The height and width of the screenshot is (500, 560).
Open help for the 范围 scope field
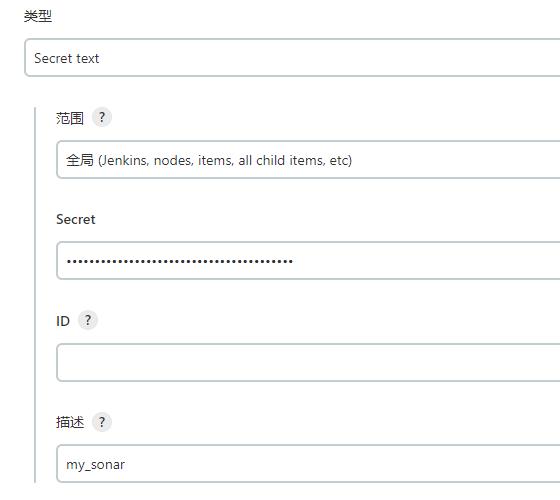pyautogui.click(x=102, y=117)
